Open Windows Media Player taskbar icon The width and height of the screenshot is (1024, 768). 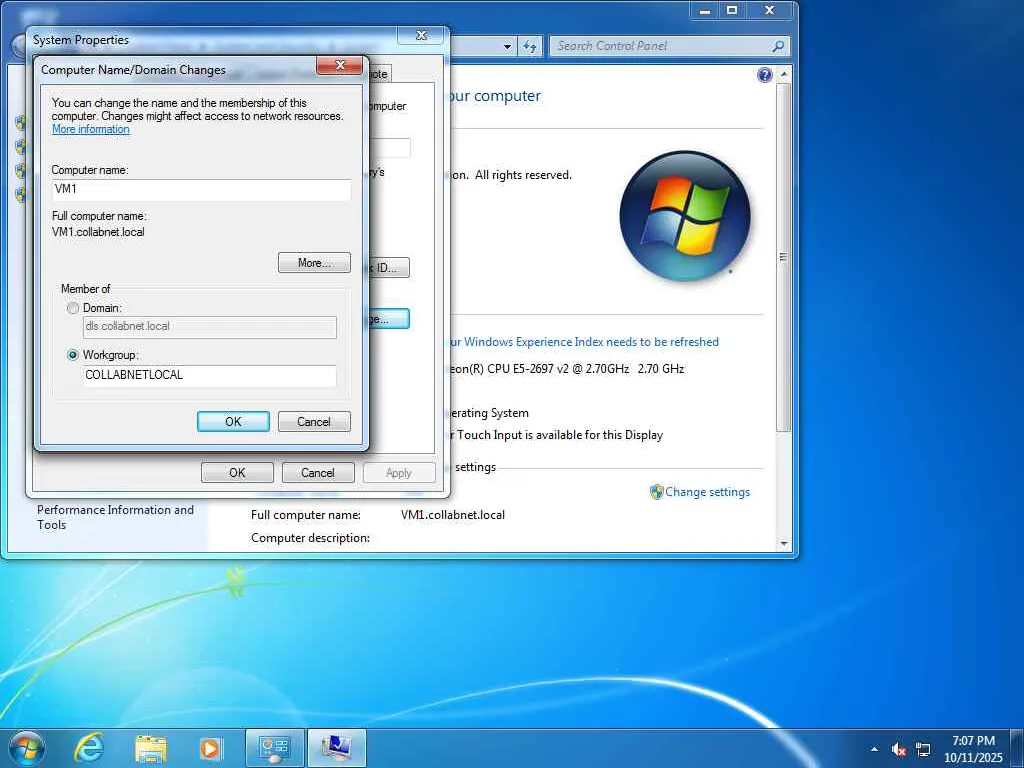coord(210,748)
